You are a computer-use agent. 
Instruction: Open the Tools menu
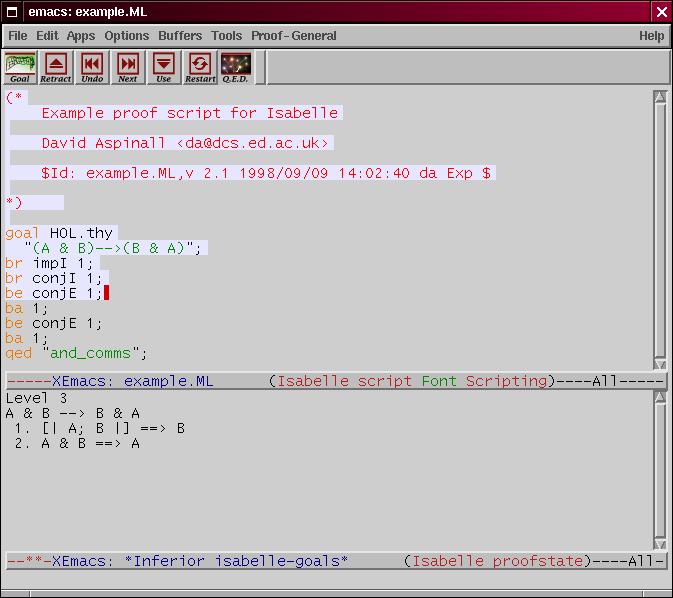[227, 36]
